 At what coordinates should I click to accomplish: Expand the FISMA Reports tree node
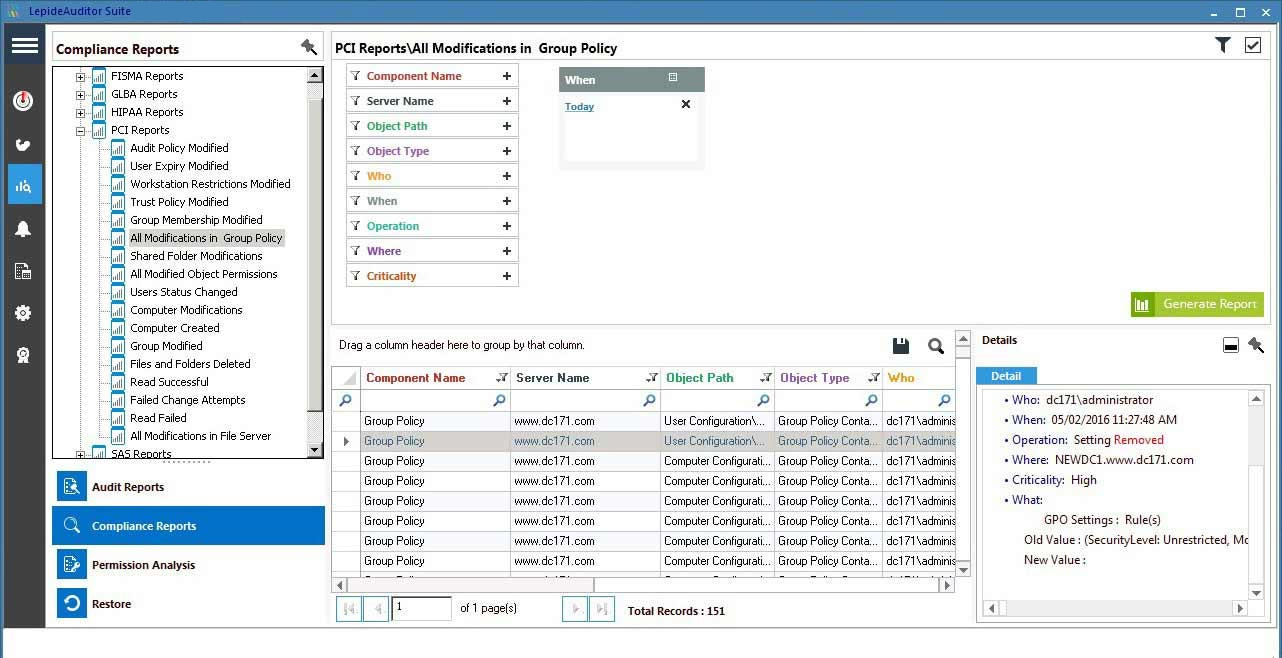pos(81,76)
